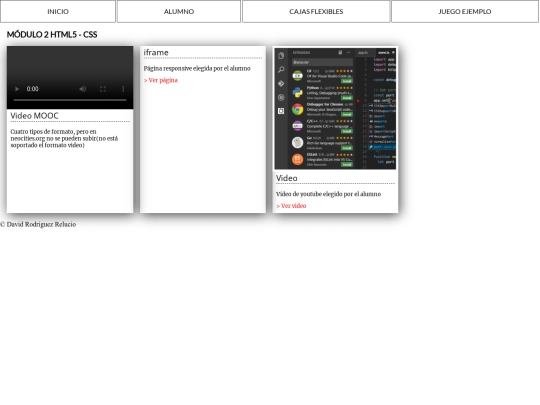Image resolution: width=540 pixels, height=405 pixels.
Task: Click the 'iframe' card heading
Action: [x=156, y=52]
